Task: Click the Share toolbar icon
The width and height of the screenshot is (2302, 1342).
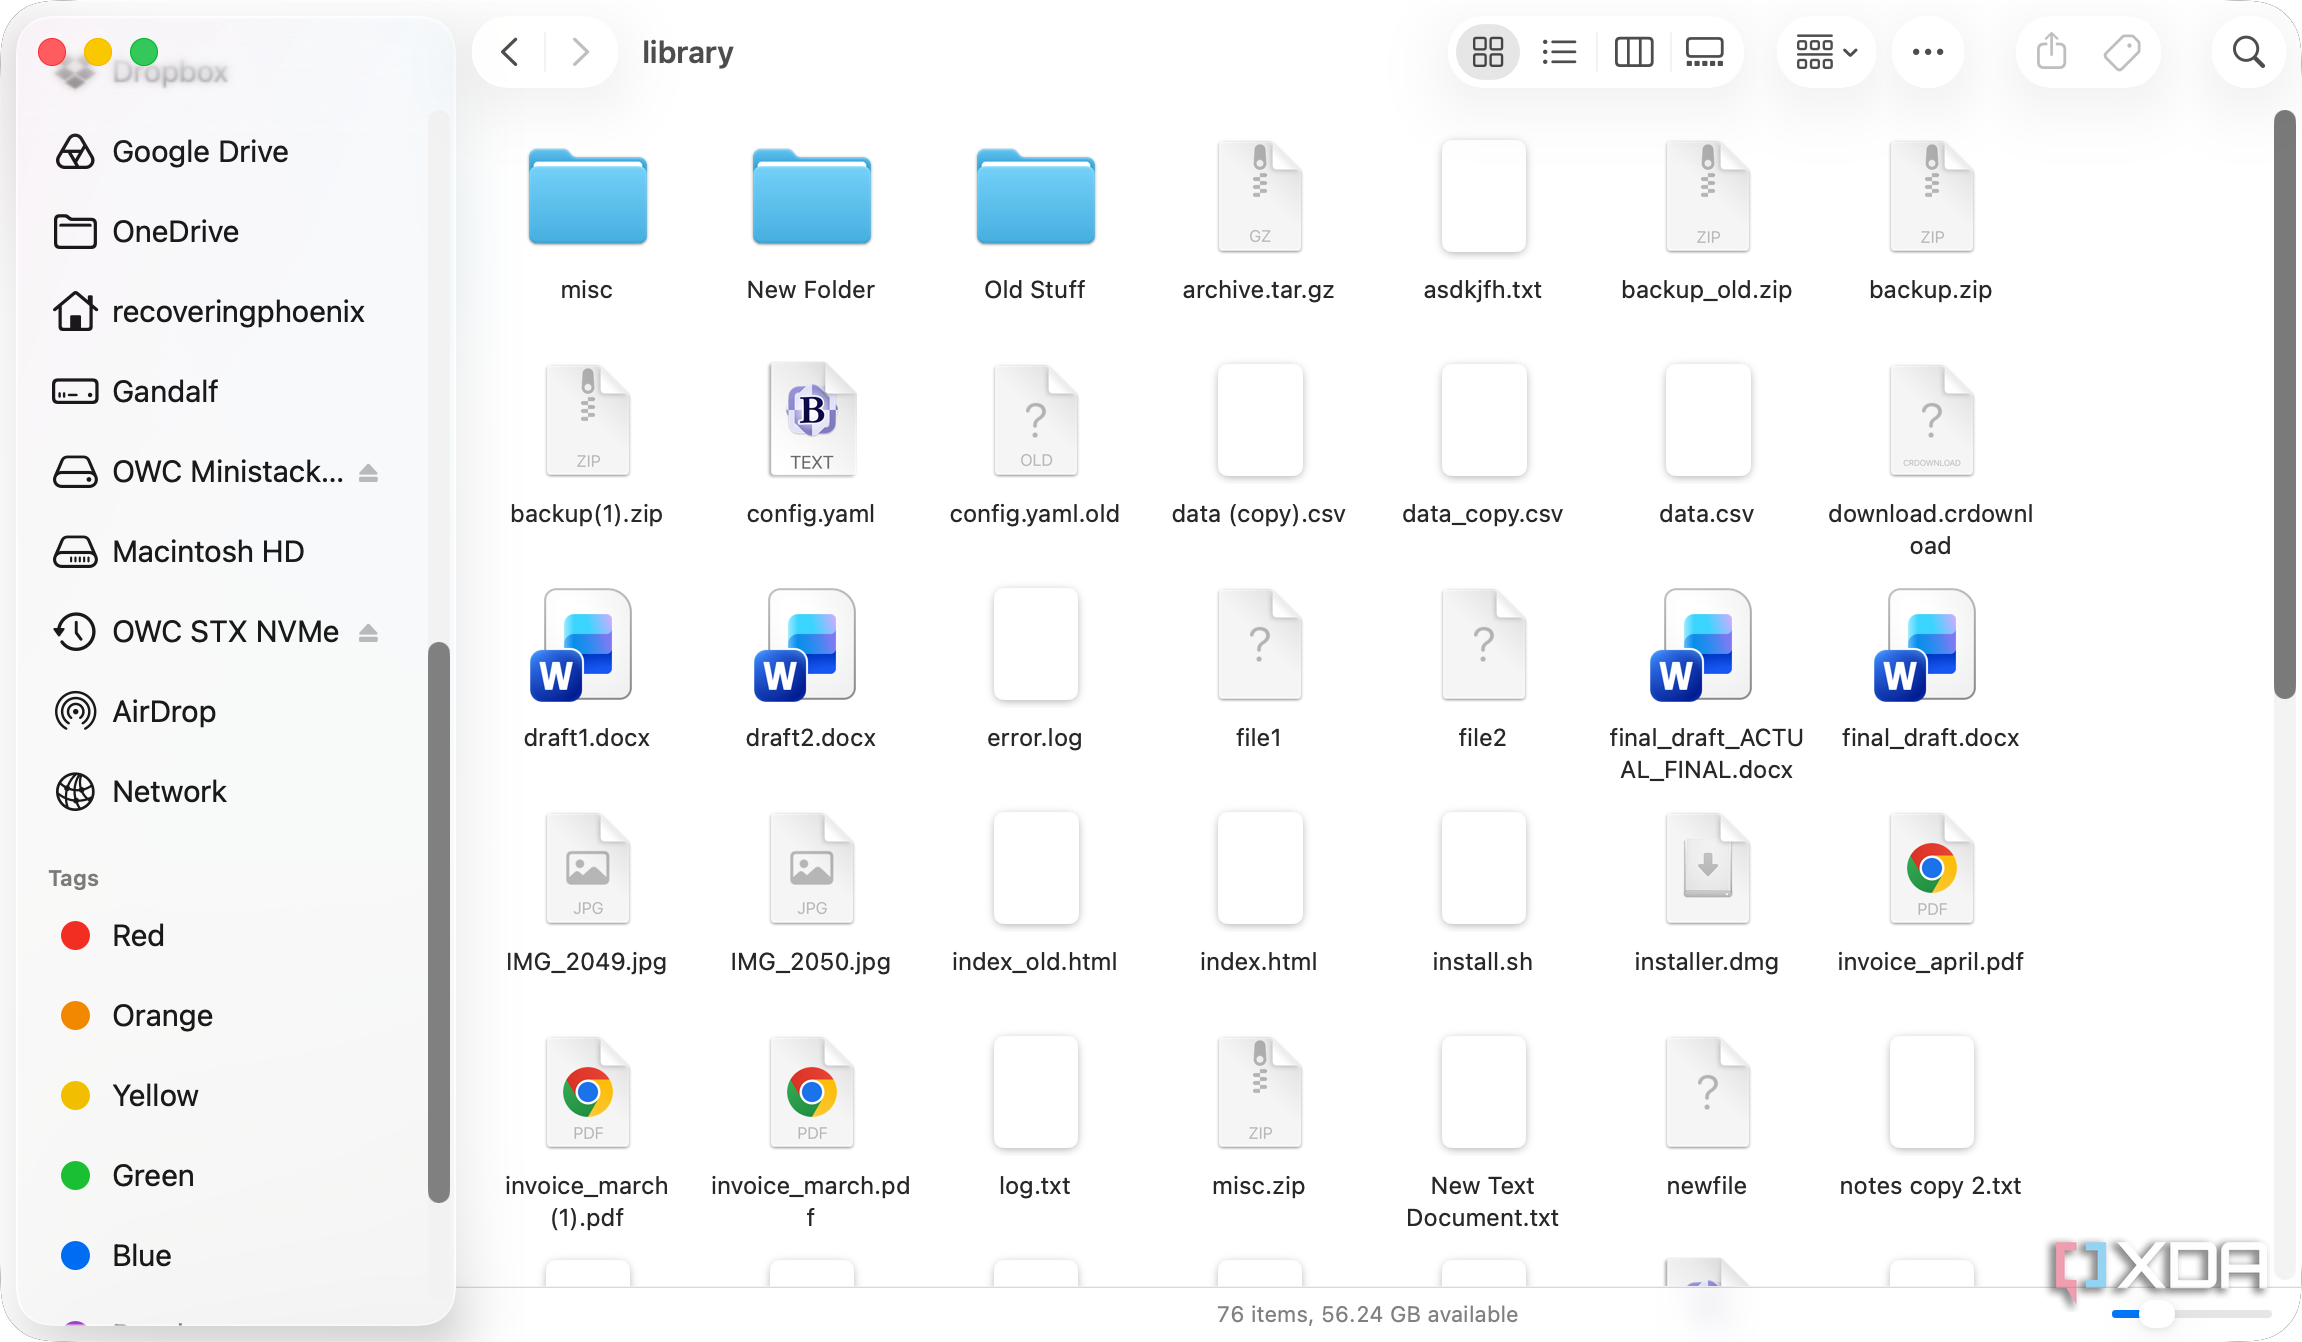Action: pos(2051,52)
